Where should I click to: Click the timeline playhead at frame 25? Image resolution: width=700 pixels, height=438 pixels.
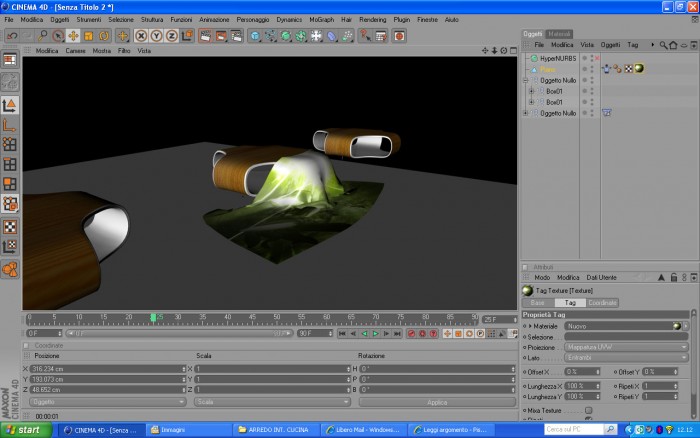[153, 317]
